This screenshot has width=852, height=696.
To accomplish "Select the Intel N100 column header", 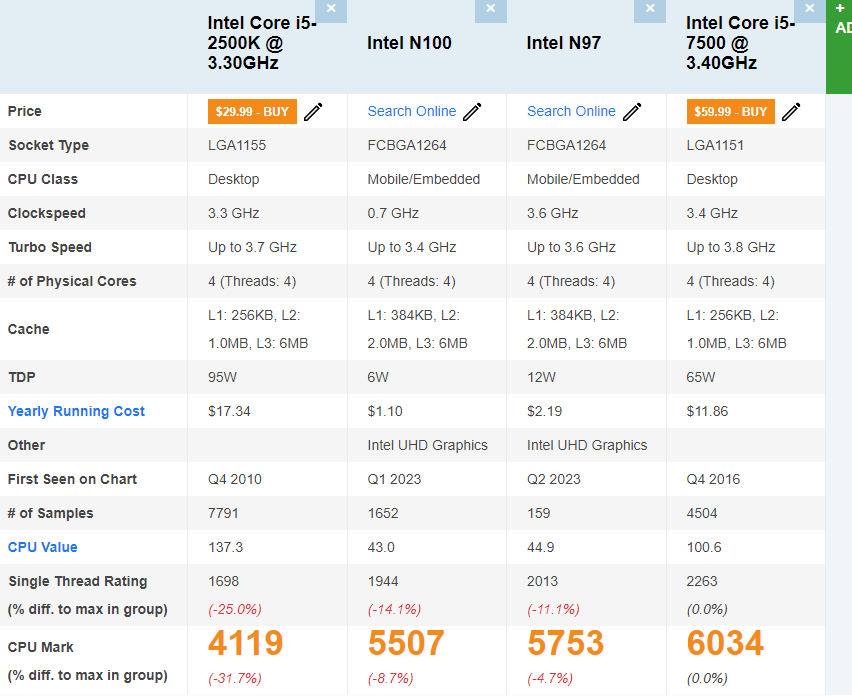I will point(410,43).
